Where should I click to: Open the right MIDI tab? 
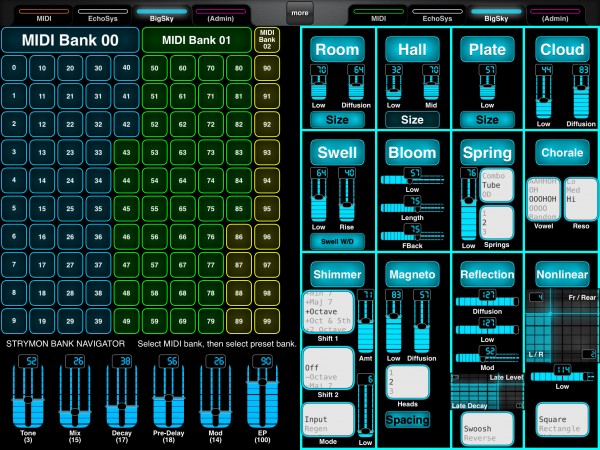[x=378, y=15]
